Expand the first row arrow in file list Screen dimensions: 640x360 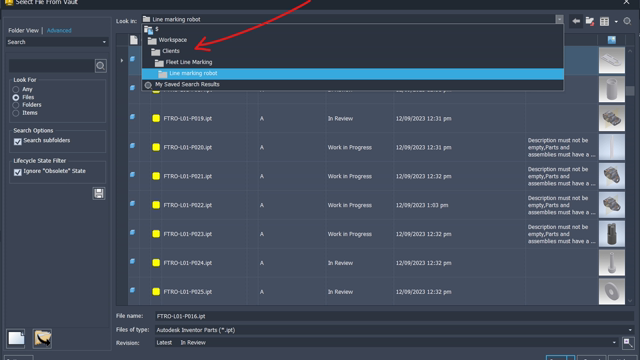[x=122, y=60]
